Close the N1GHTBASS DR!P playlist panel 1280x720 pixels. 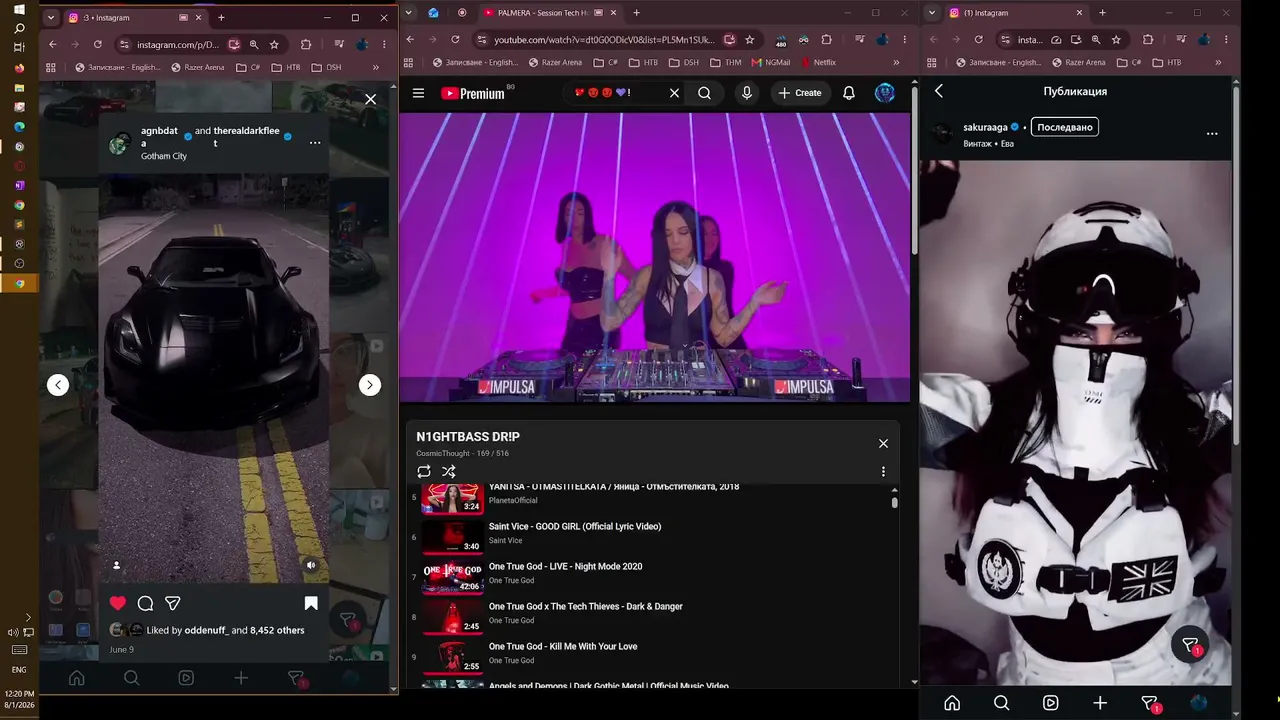pyautogui.click(x=883, y=443)
